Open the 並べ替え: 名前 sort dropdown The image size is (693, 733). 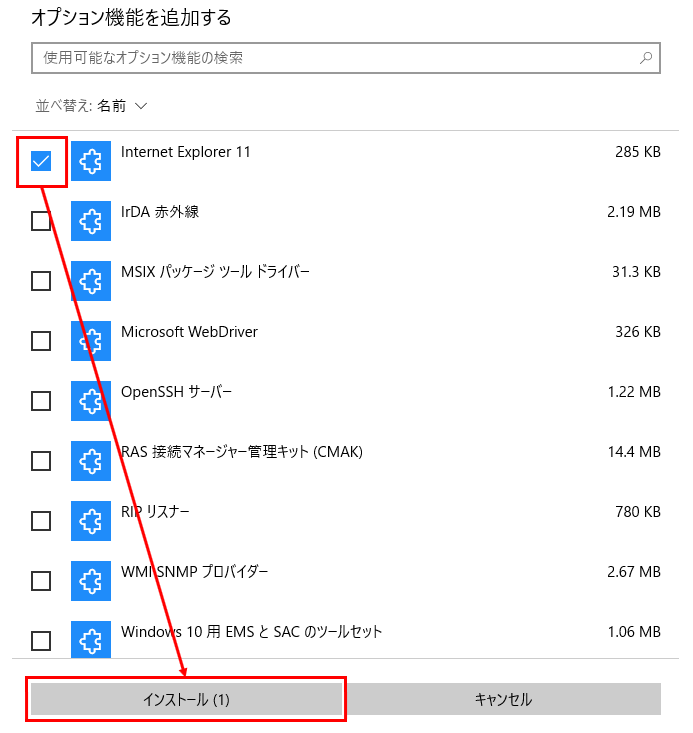[x=91, y=106]
